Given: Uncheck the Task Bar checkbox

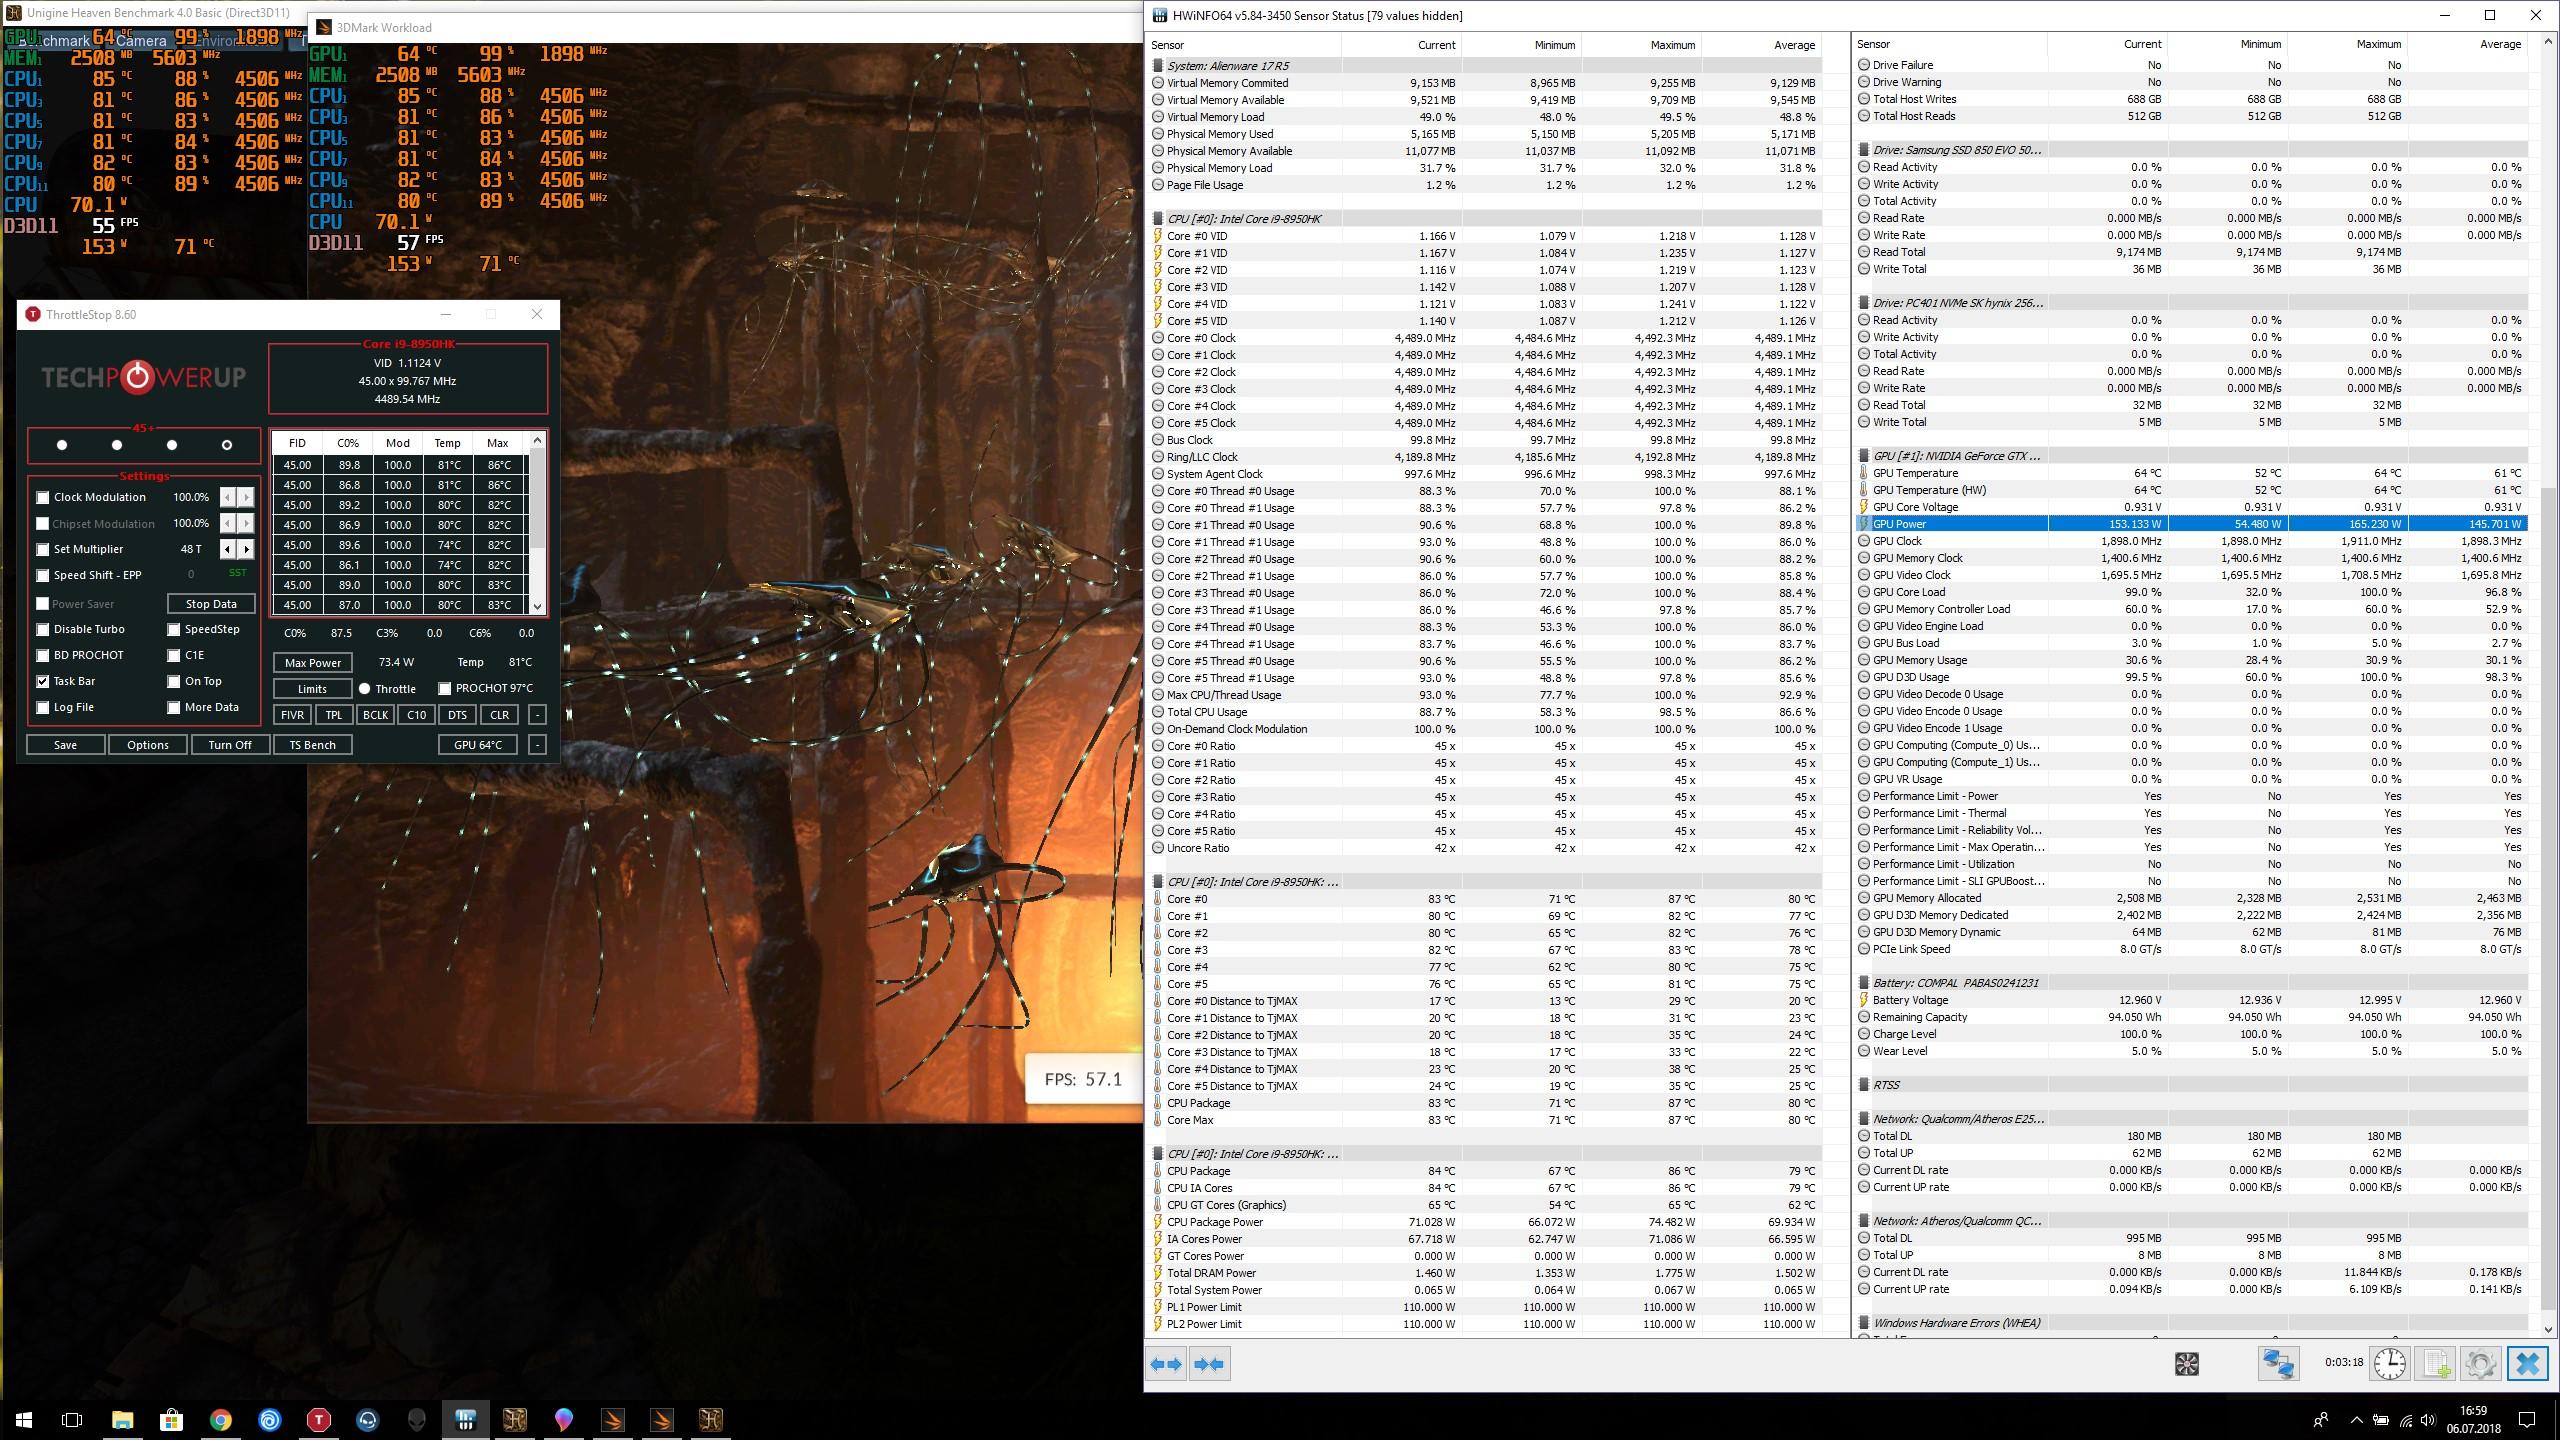Looking at the screenshot, I should 43,681.
